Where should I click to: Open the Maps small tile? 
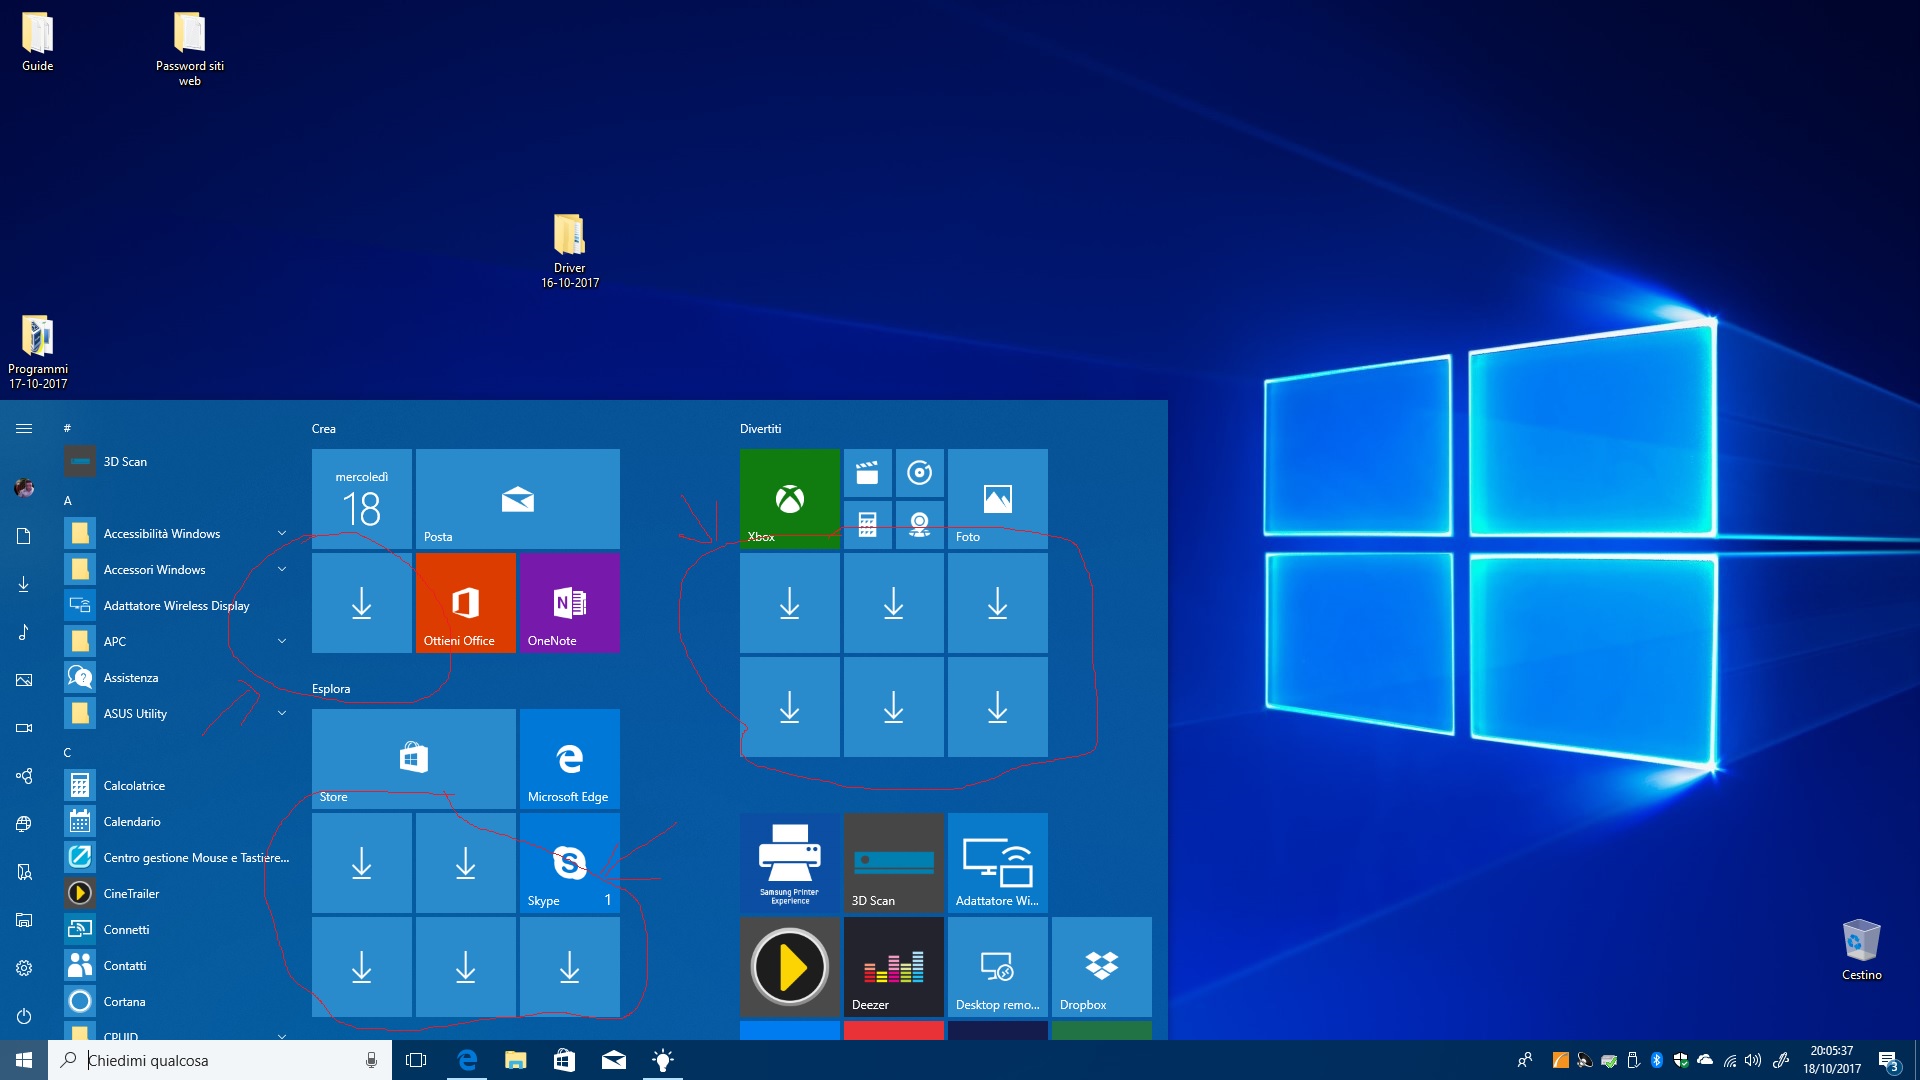pos(919,525)
